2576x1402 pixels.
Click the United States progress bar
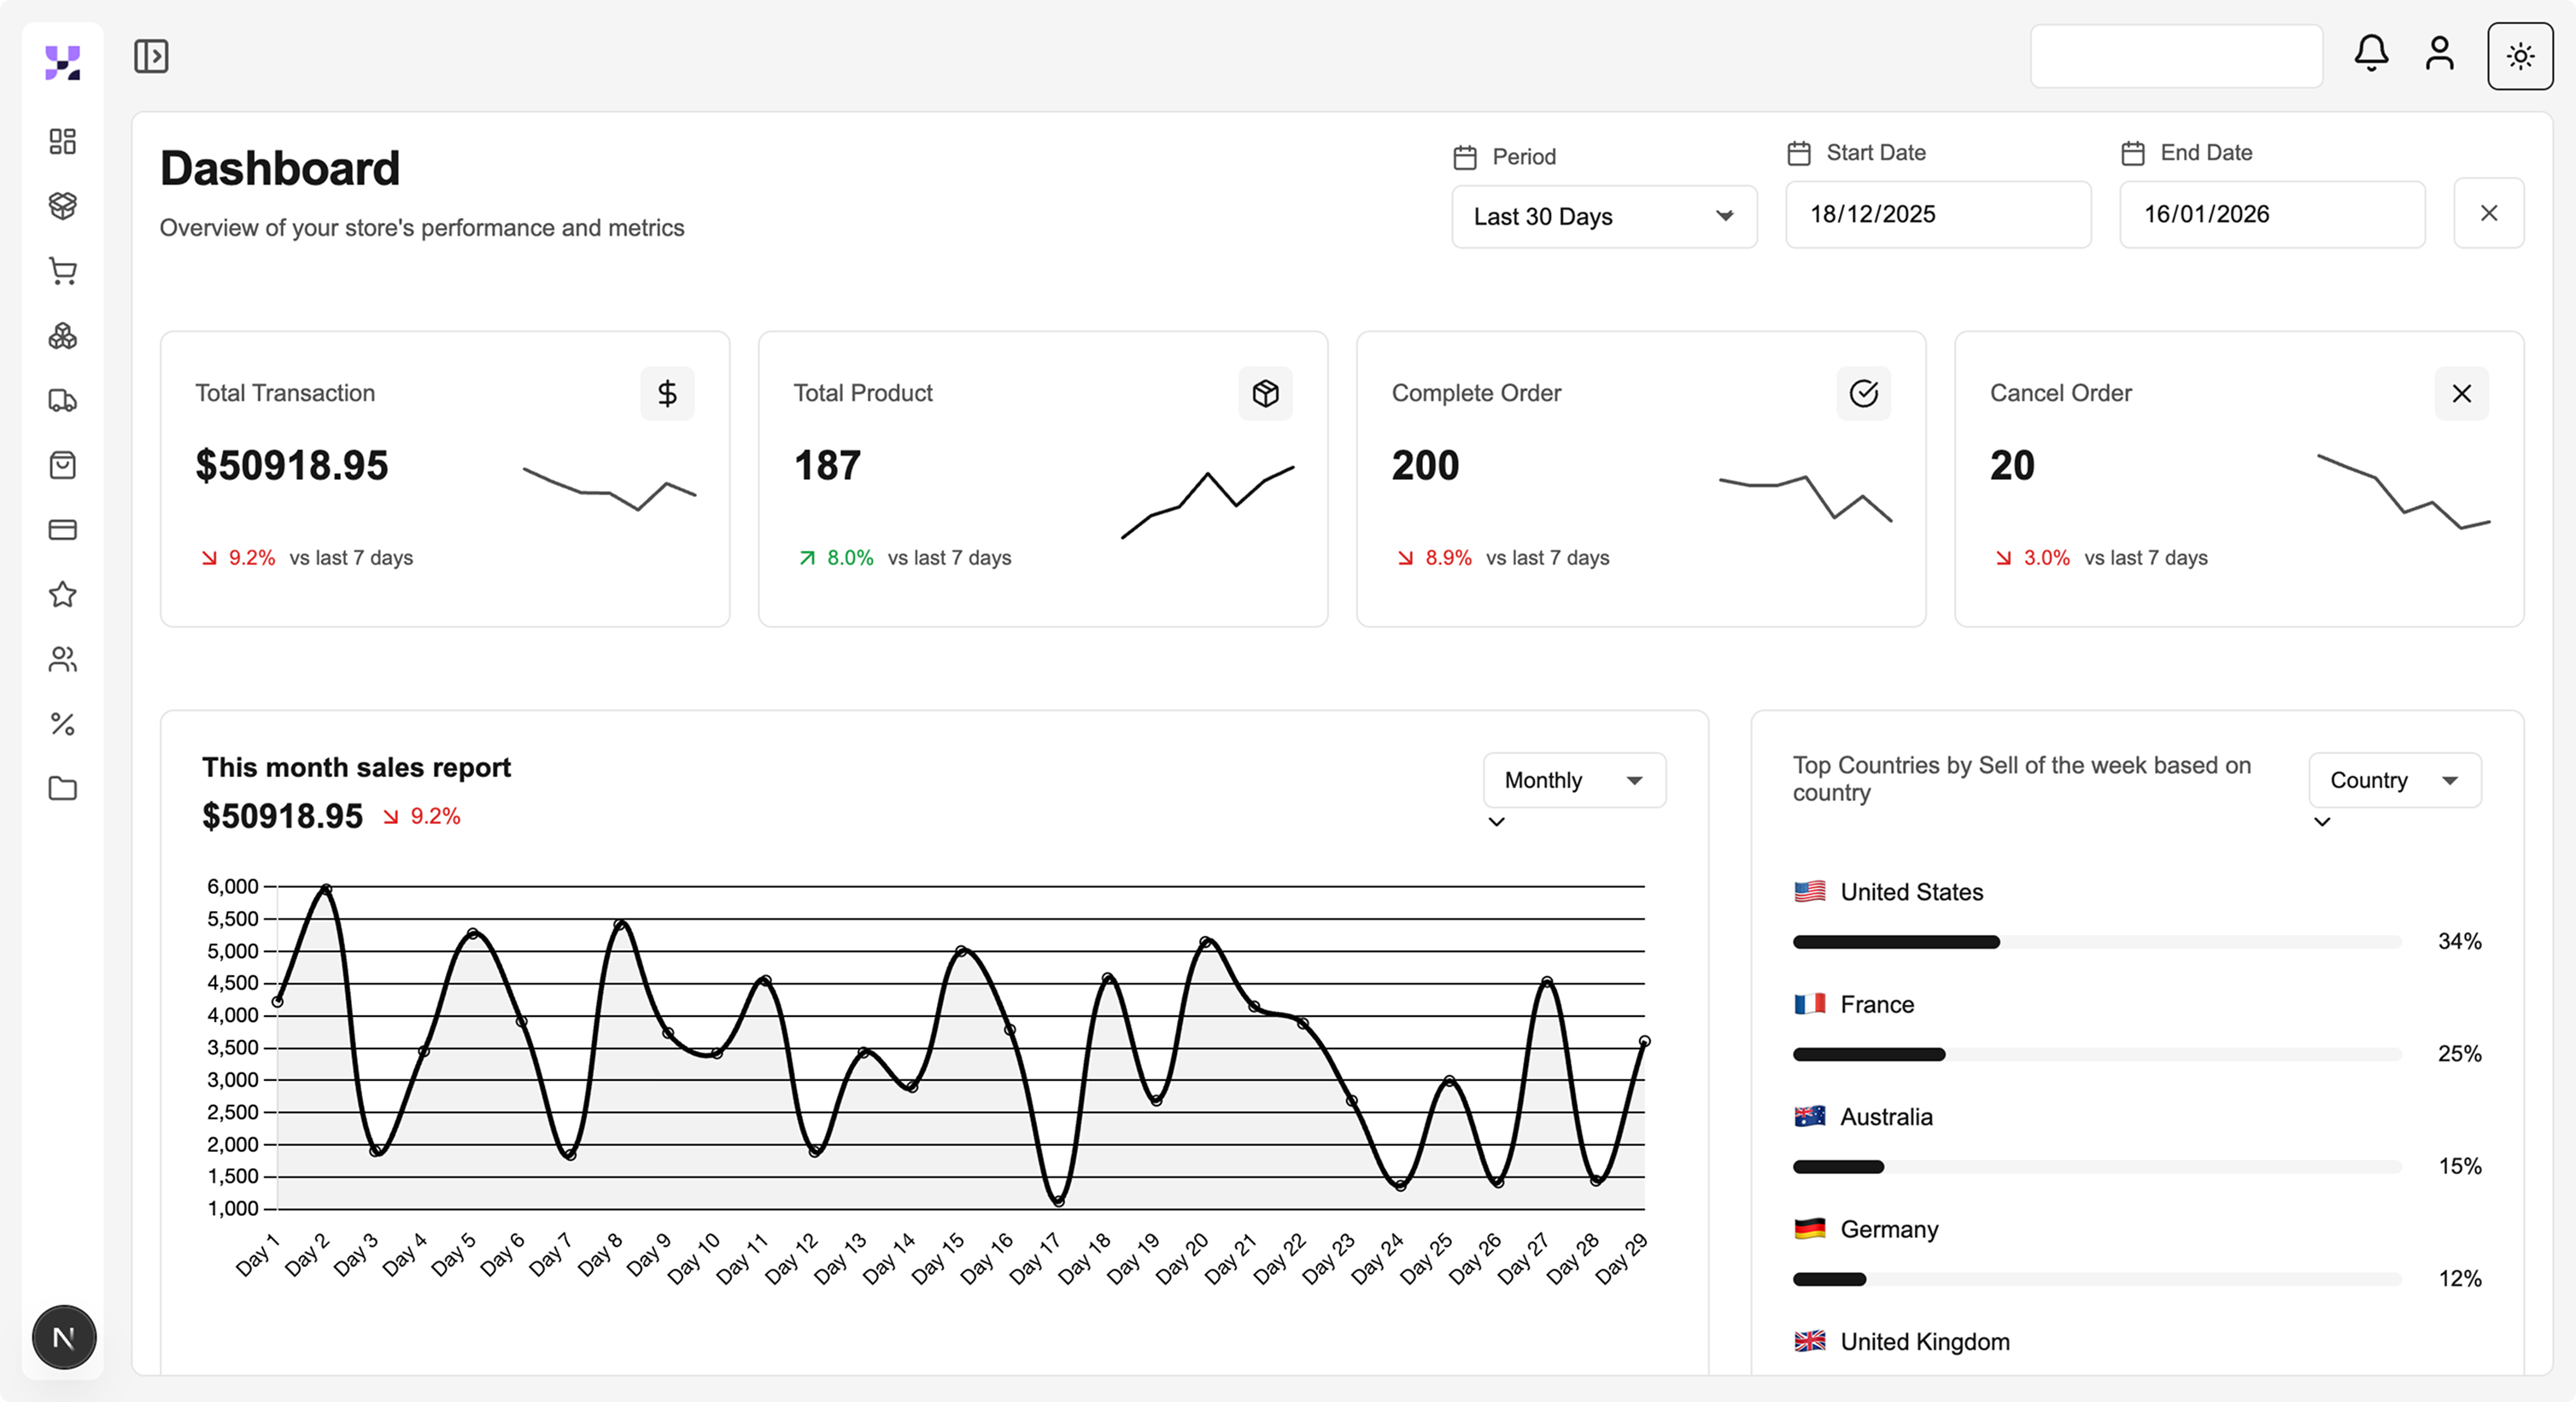(x=2096, y=942)
